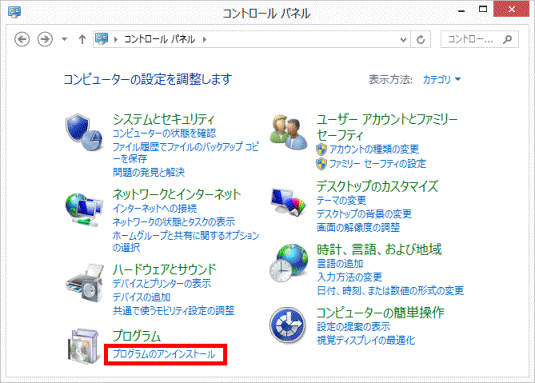Open 視覚ディスプレイの最適化 link
The height and width of the screenshot is (383, 535).
click(x=366, y=340)
